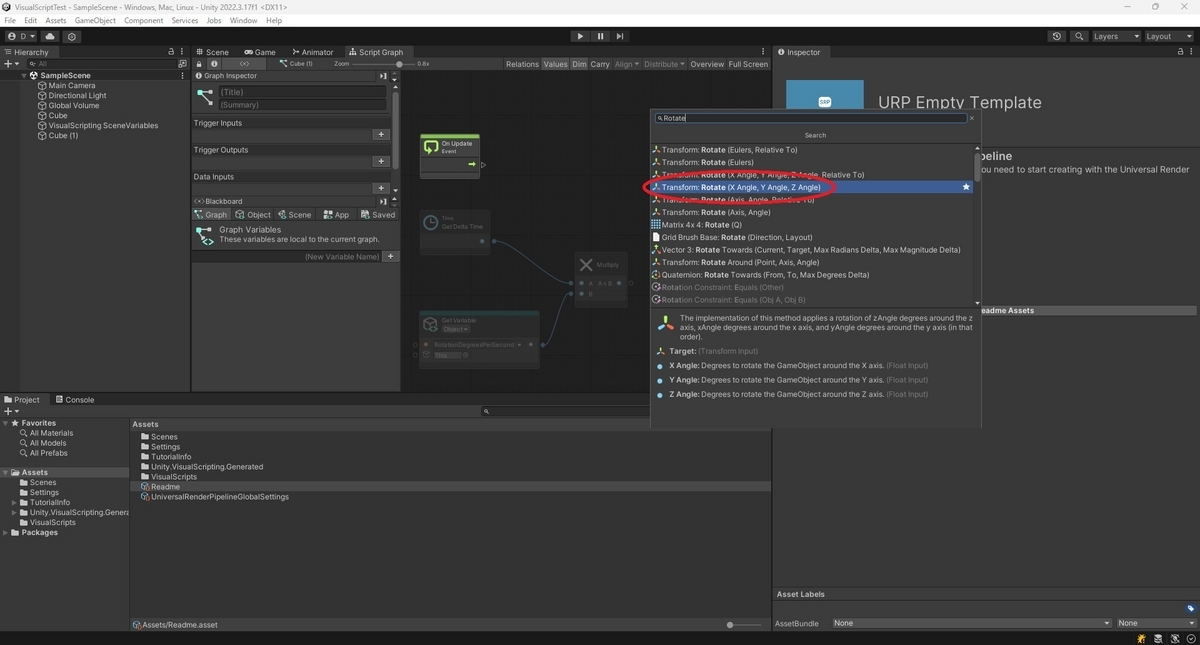Add the new graph variable with plus
1200x645 pixels.
click(391, 257)
